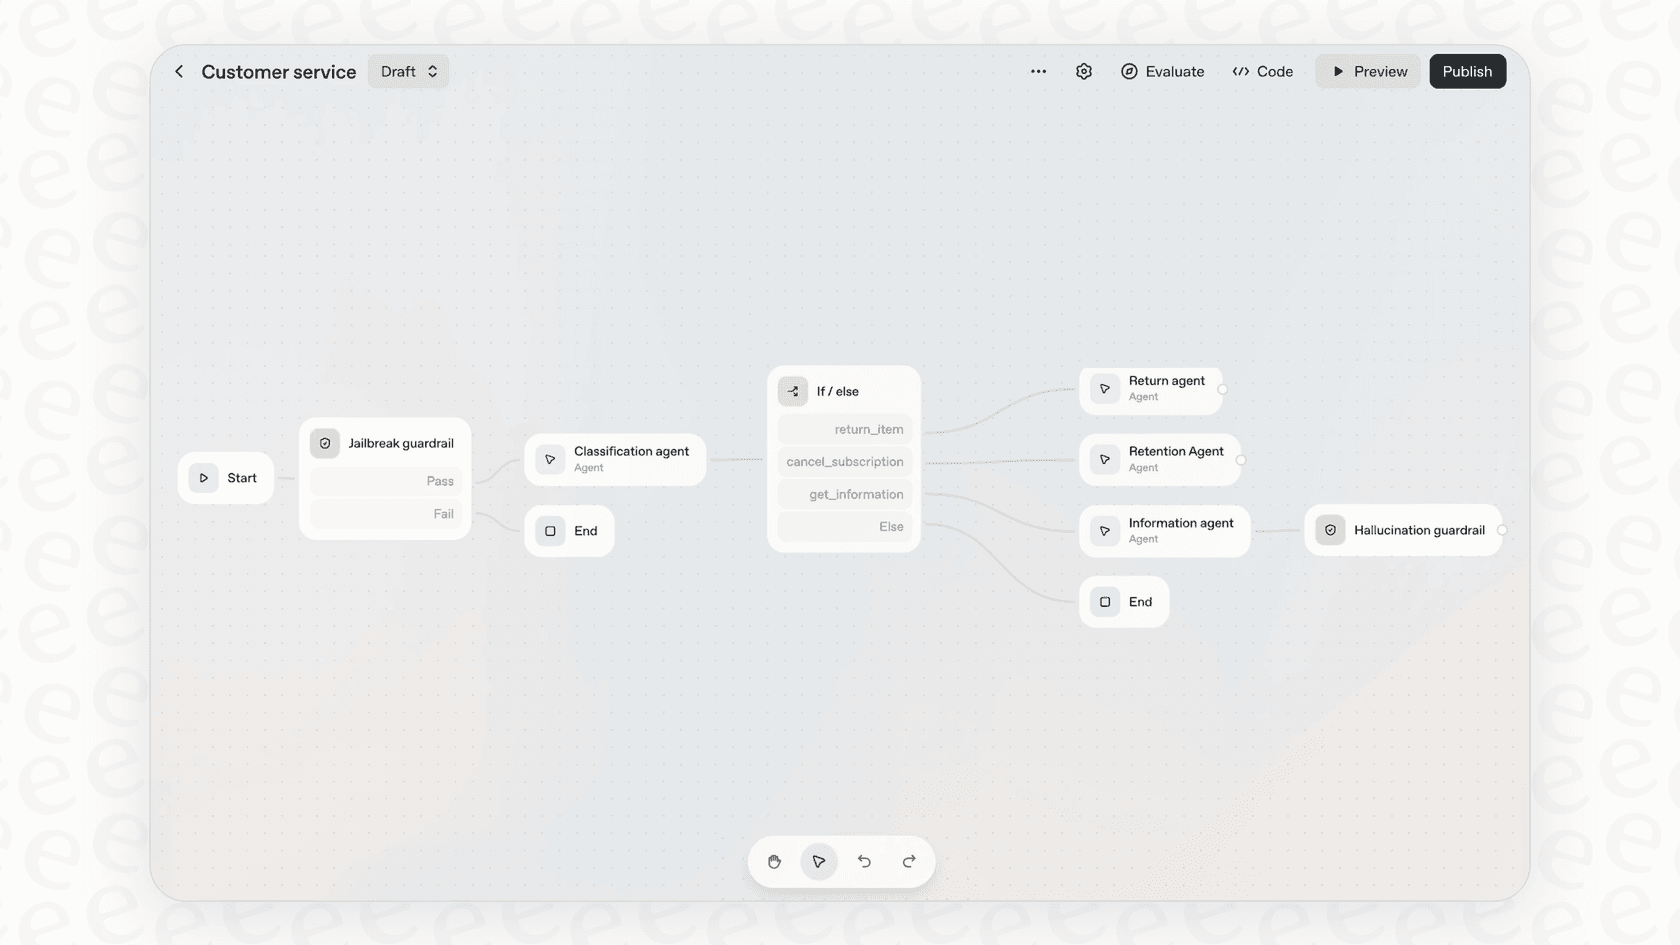The height and width of the screenshot is (945, 1680).
Task: Start a Preview of the workflow
Action: pyautogui.click(x=1368, y=71)
